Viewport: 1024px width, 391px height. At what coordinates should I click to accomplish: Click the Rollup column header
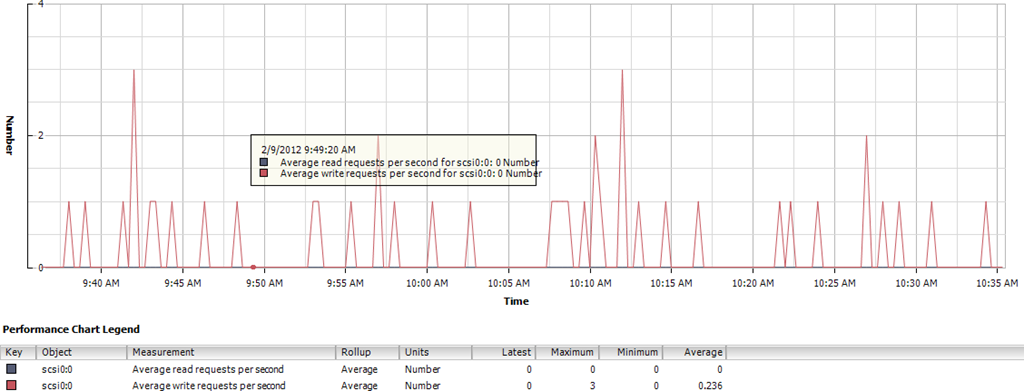pyautogui.click(x=367, y=352)
